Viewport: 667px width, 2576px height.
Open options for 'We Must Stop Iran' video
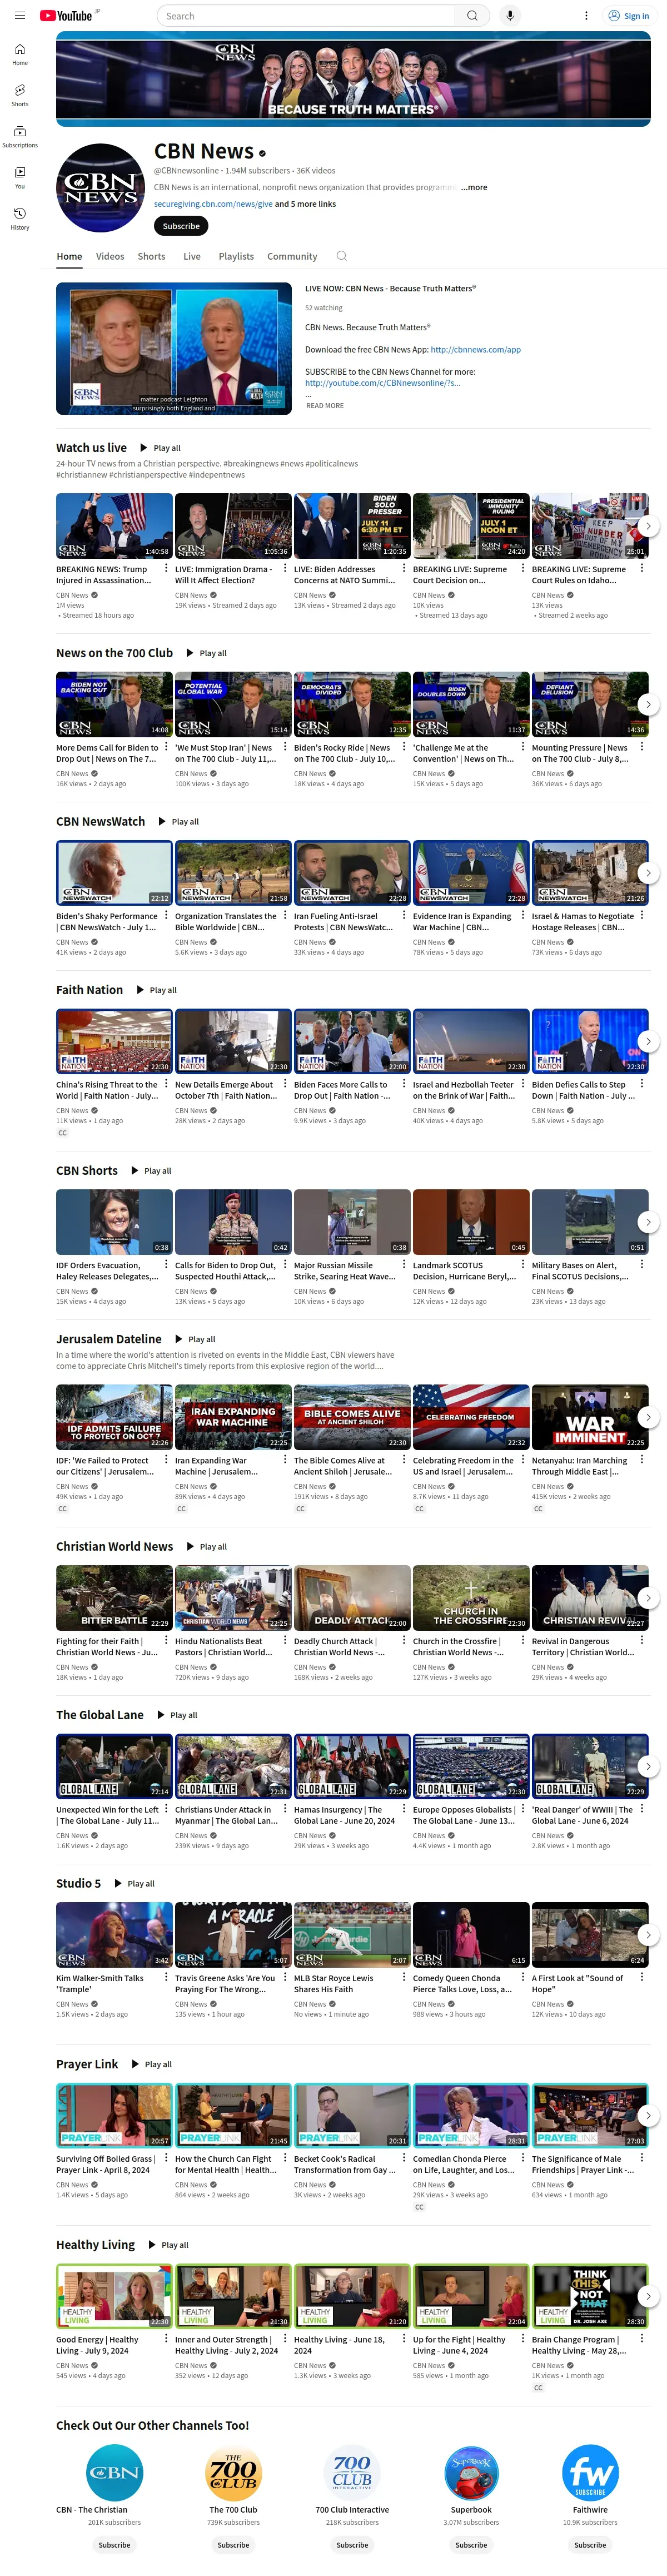(x=285, y=747)
